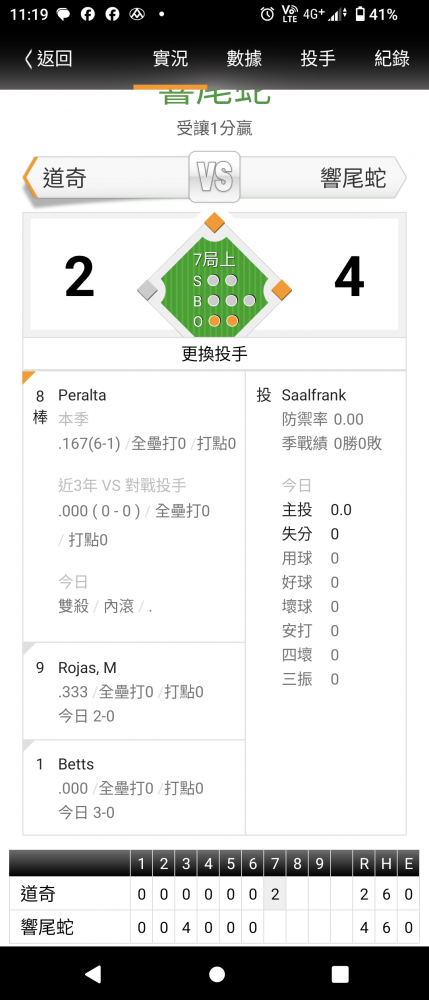Tap the gray third base marker
The height and width of the screenshot is (1000, 429).
pos(148,290)
